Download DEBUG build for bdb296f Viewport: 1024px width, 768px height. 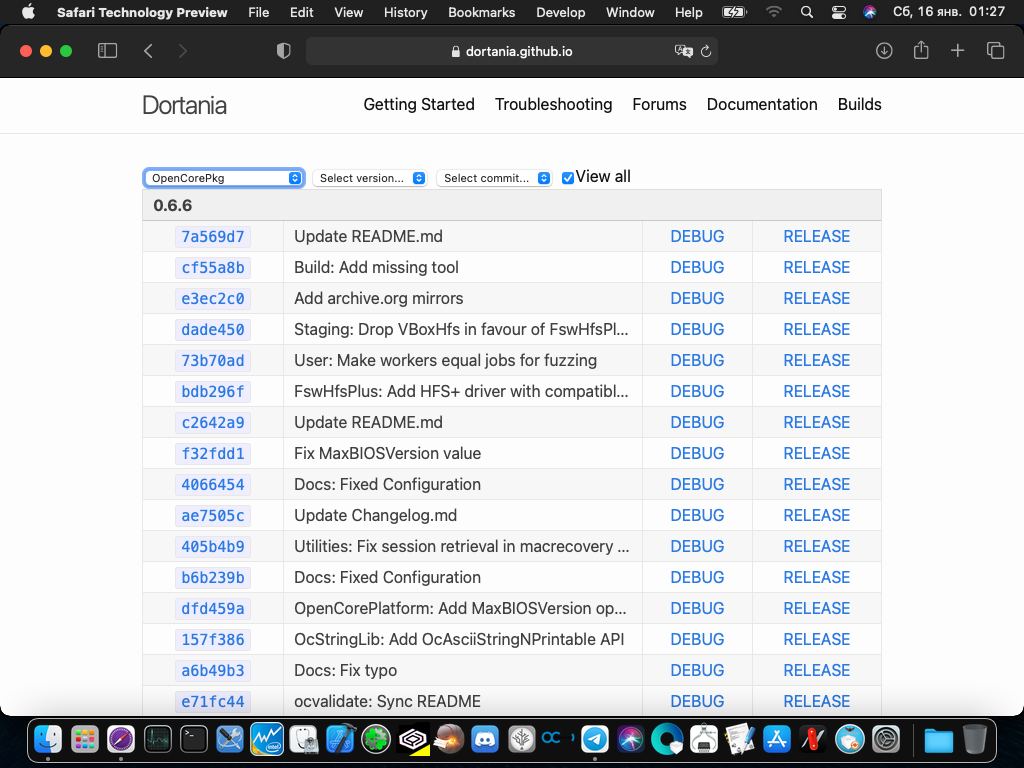(697, 391)
